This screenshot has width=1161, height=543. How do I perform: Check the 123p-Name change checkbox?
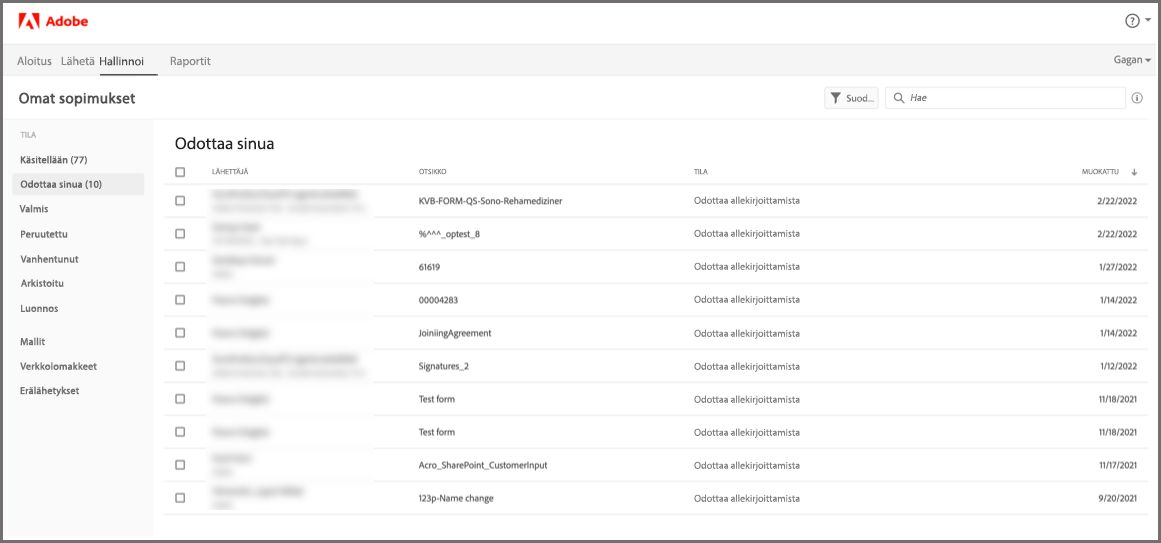pos(180,498)
